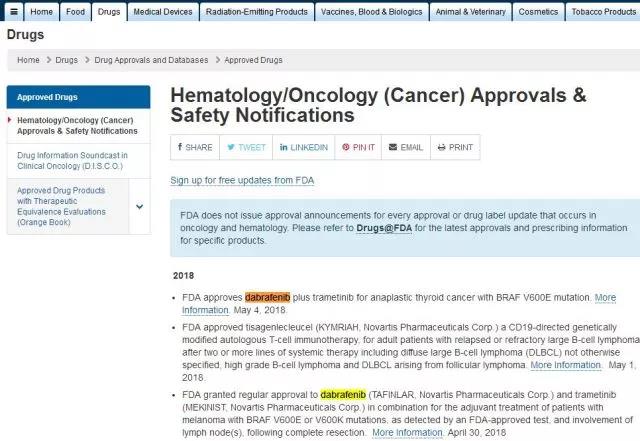Click the 2018 year heading
The image size is (640, 441).
(183, 276)
